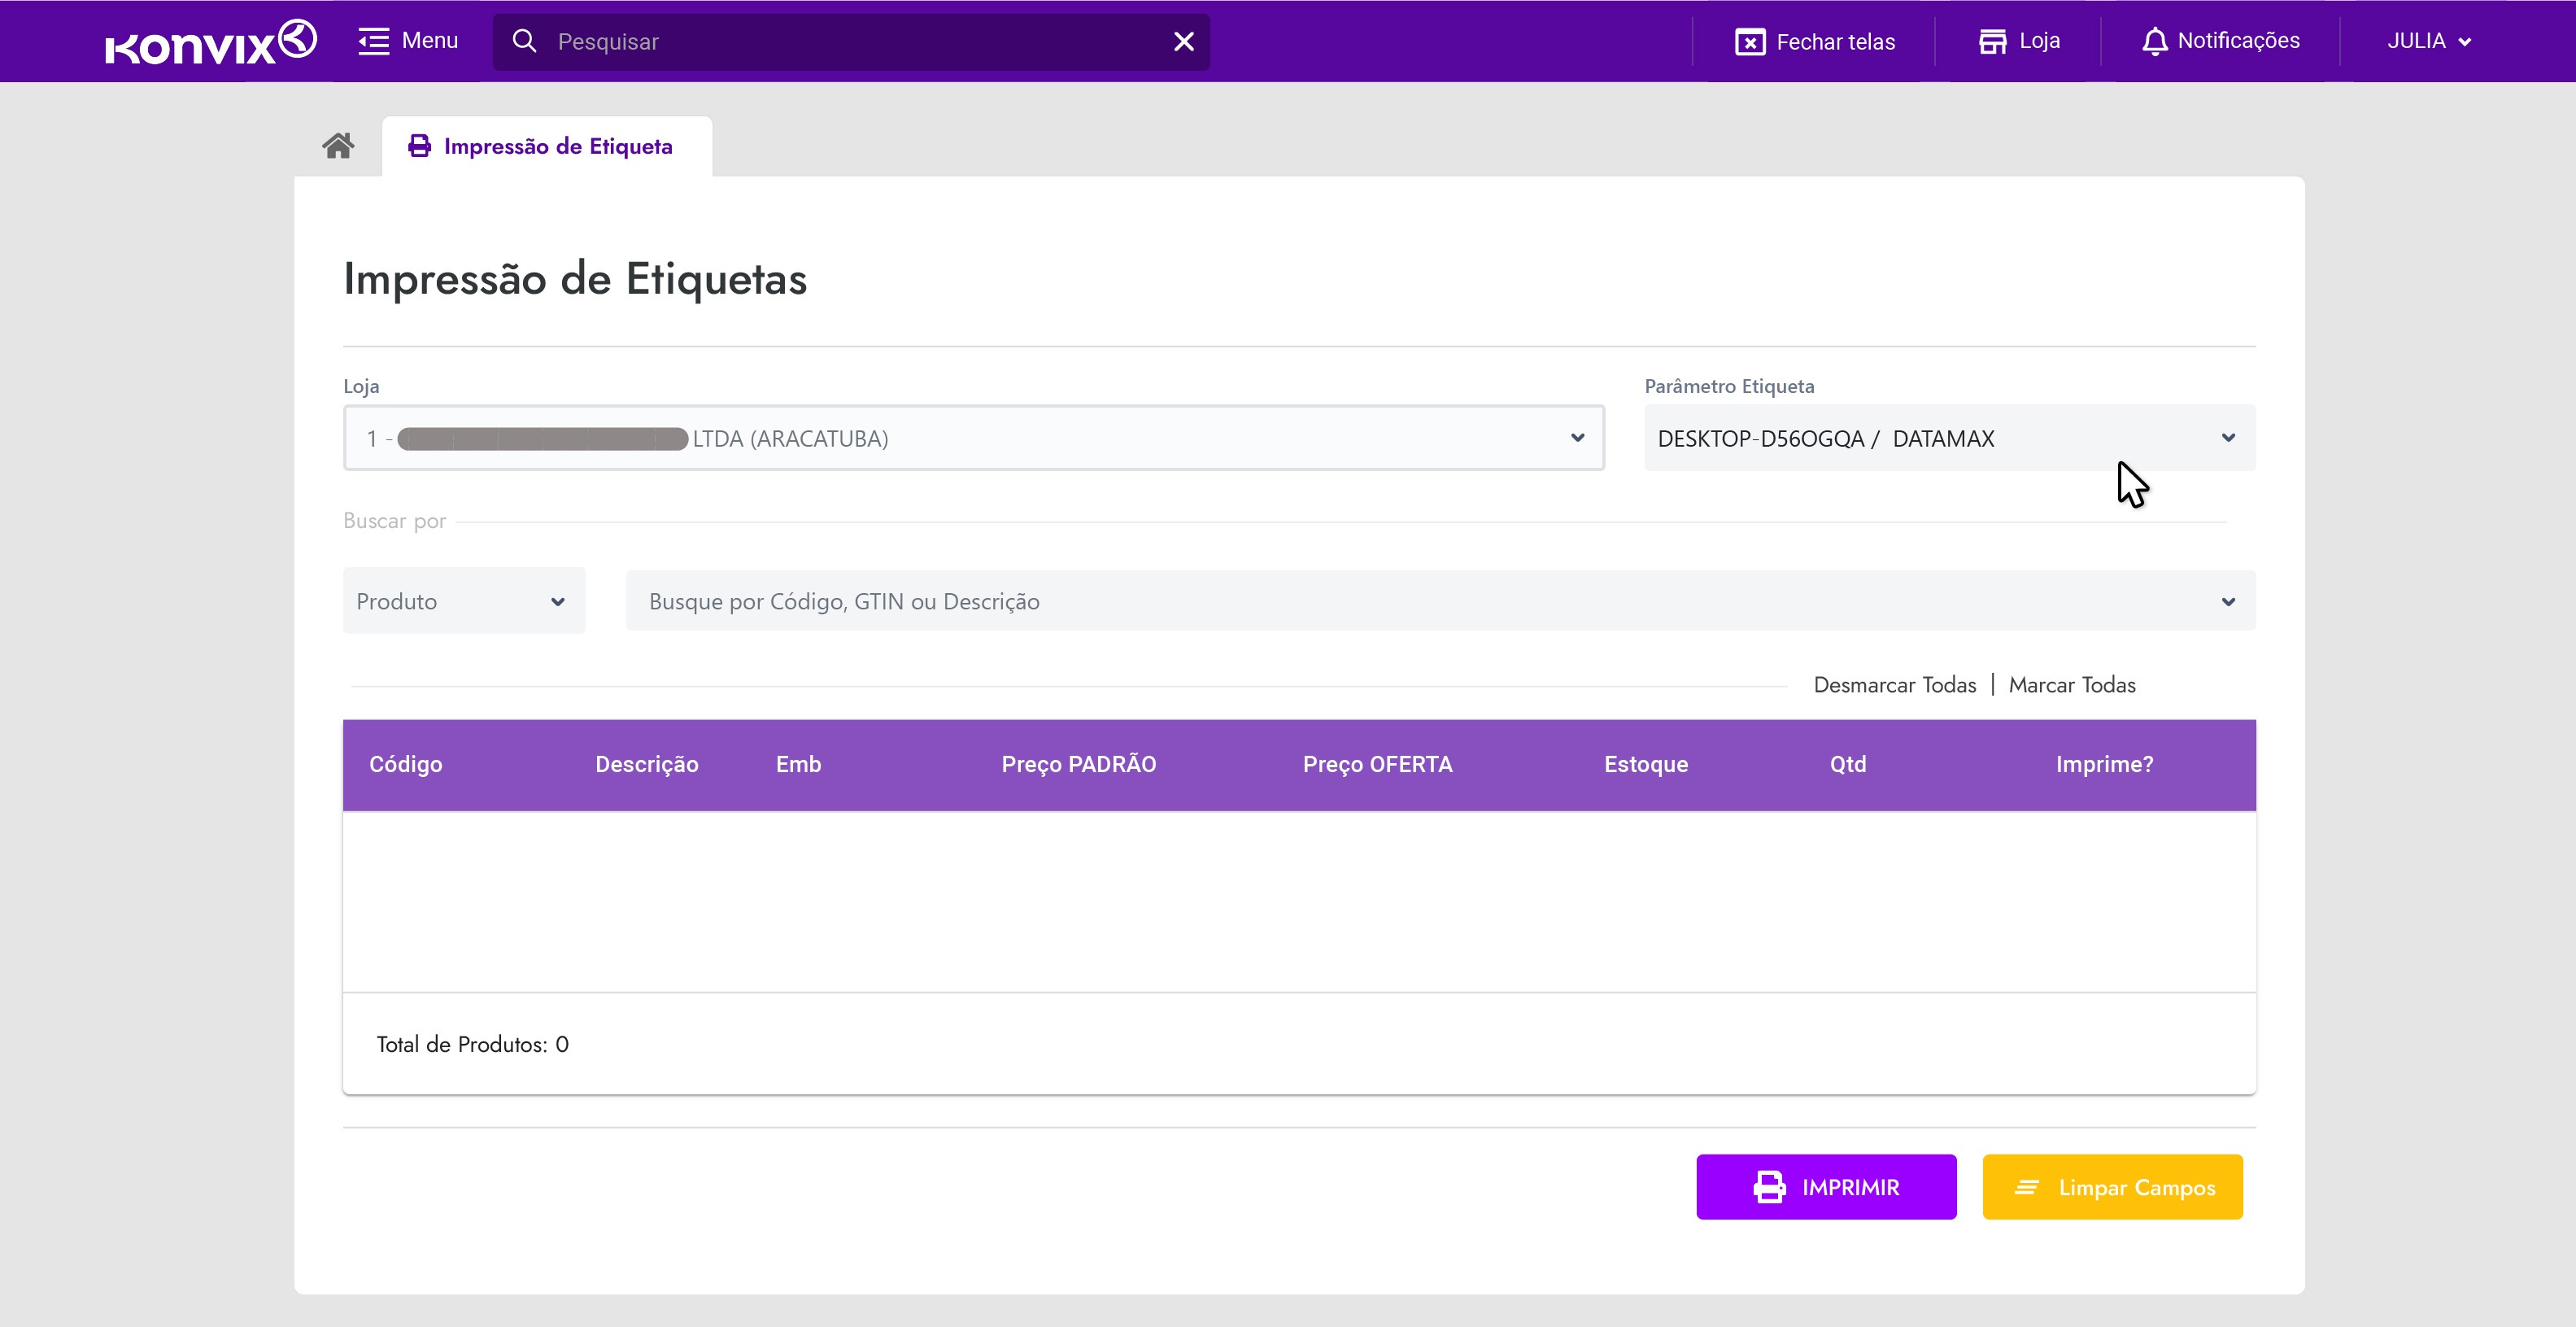The height and width of the screenshot is (1327, 2576).
Task: Click the printer icon on the Impressão de Etiqueta tab
Action: tap(419, 146)
